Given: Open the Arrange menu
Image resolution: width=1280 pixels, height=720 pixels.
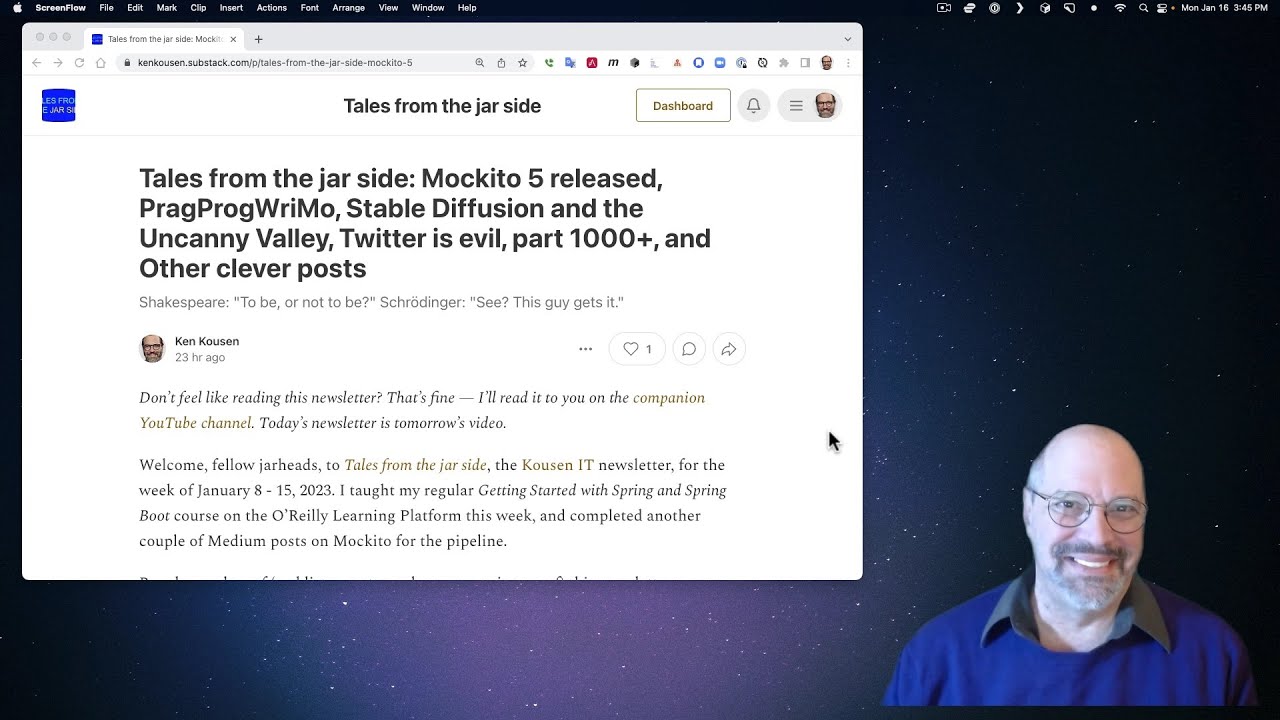Looking at the screenshot, I should (349, 7).
